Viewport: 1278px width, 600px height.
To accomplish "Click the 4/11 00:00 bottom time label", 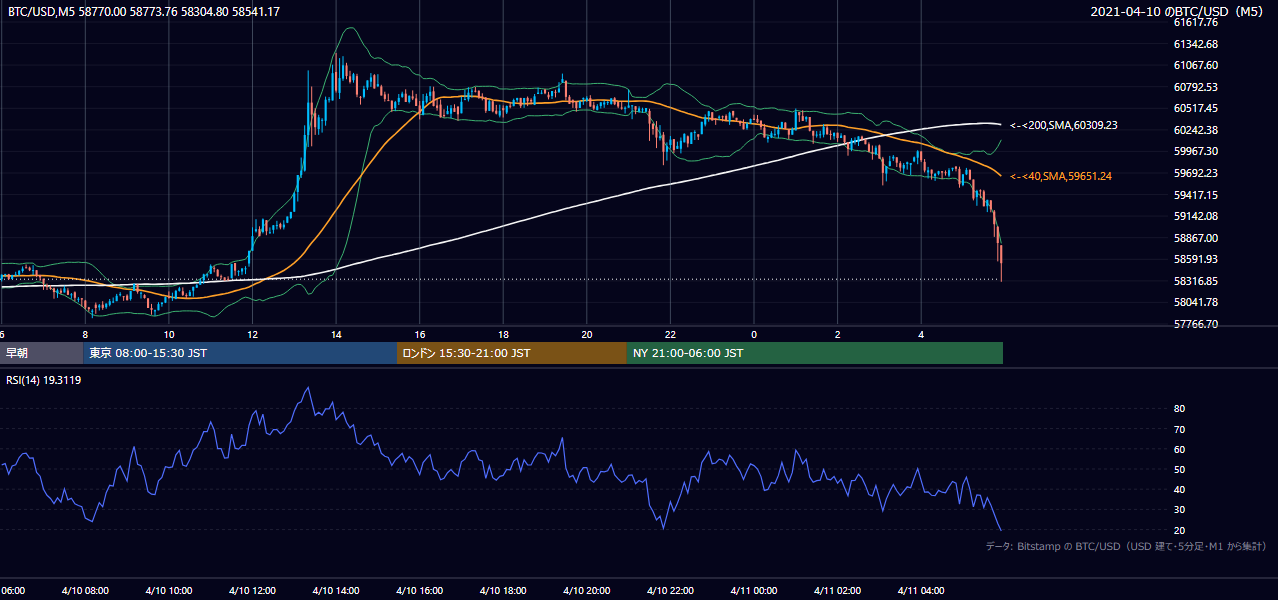I will point(754,591).
